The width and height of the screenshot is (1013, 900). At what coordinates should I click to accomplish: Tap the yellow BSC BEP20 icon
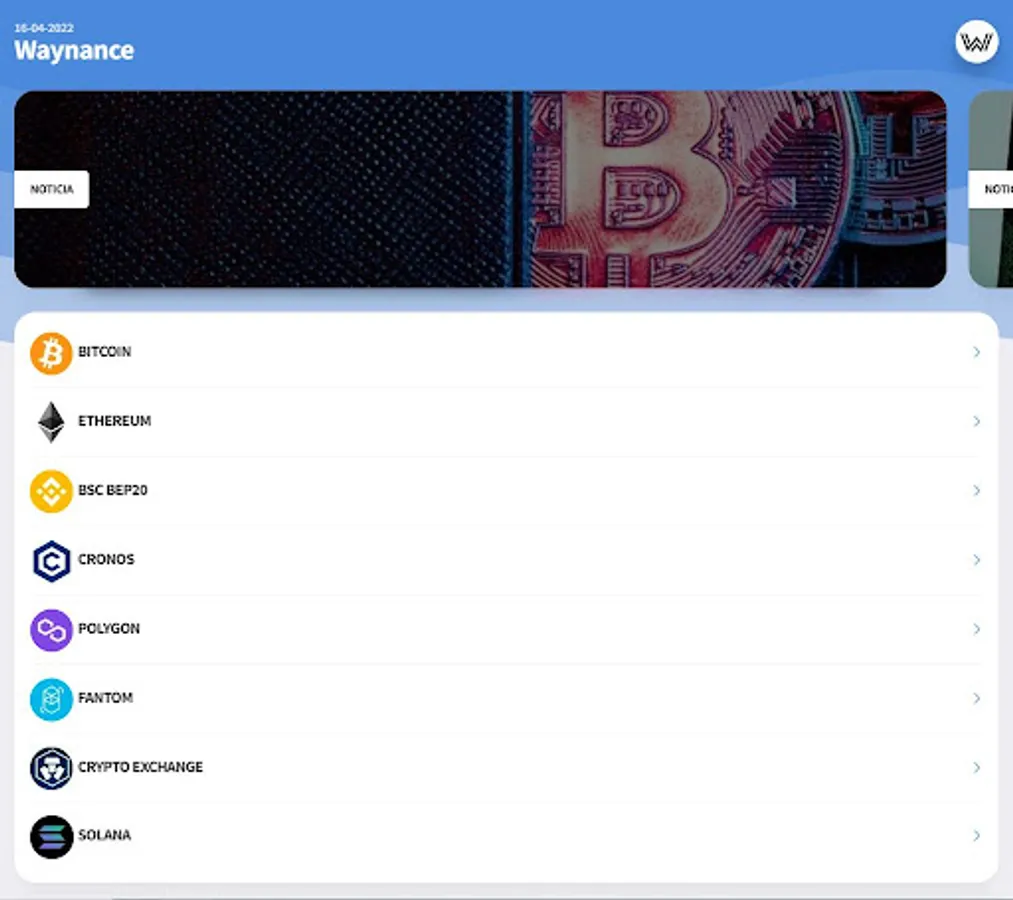(x=51, y=491)
